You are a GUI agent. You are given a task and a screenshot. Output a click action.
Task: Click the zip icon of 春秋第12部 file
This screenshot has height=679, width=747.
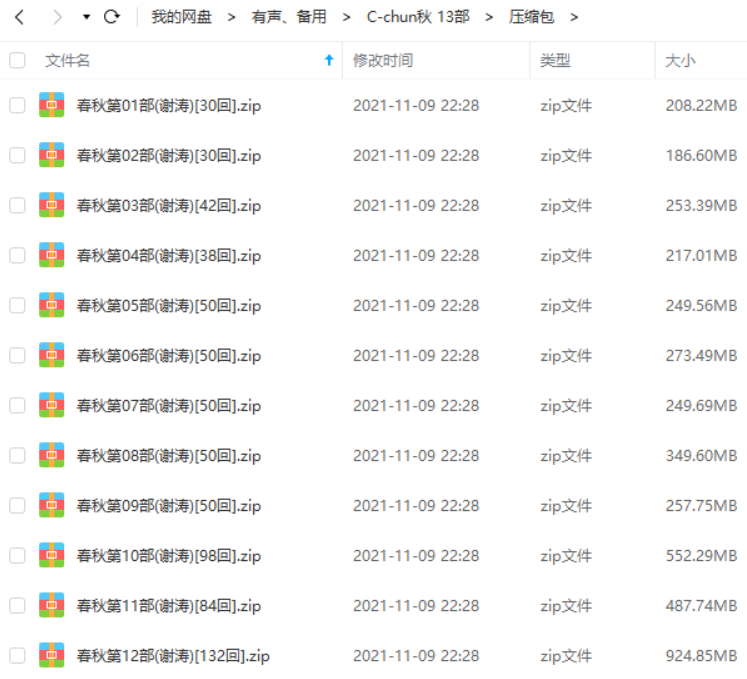(51, 655)
